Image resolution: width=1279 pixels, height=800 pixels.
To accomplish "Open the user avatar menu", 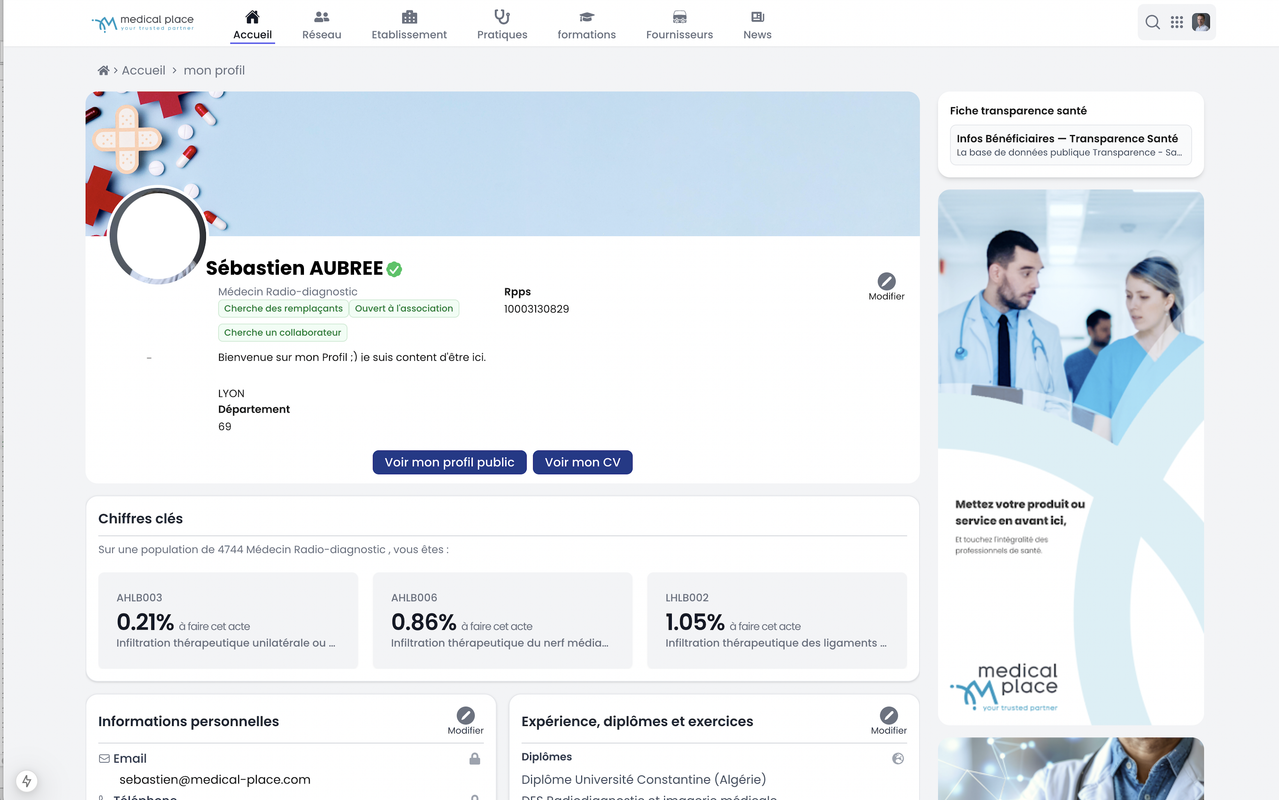I will pyautogui.click(x=1201, y=22).
